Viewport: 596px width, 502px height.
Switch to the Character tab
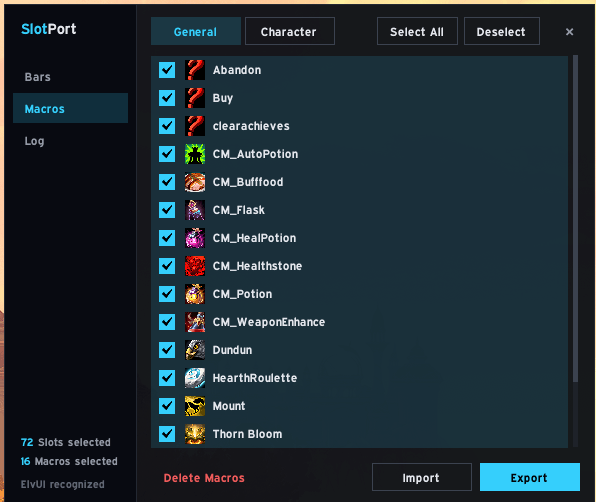tap(290, 31)
